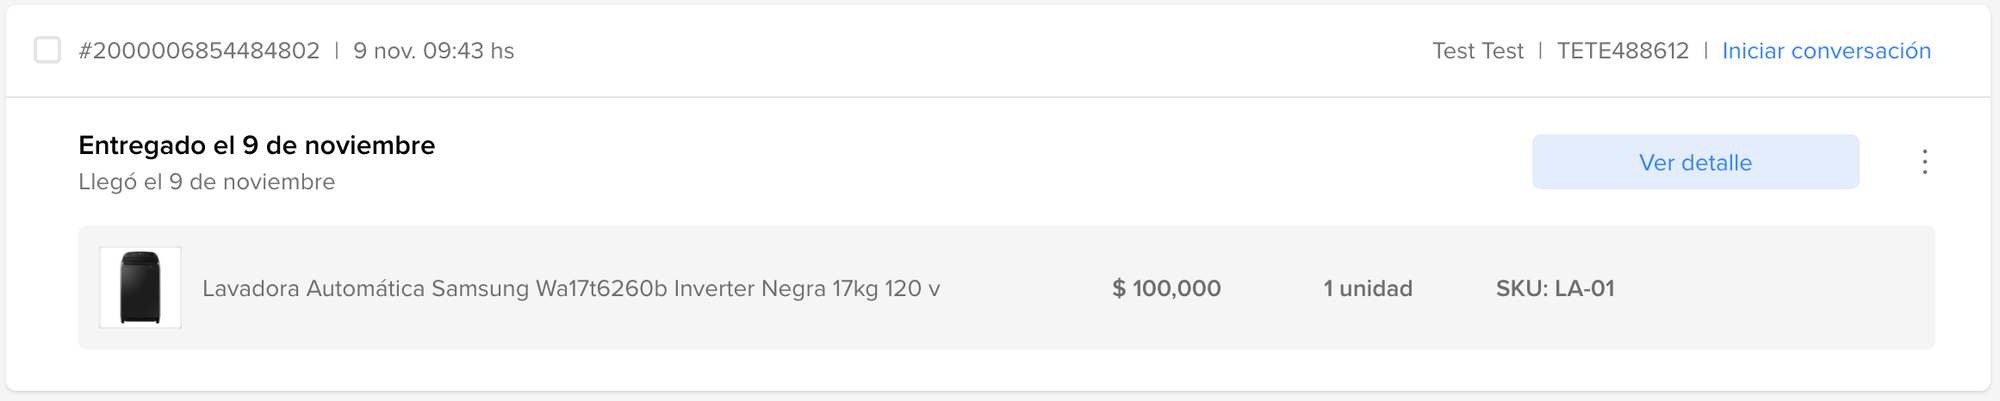Click the Samsung washing machine thumbnail
2000x401 pixels.
click(x=140, y=288)
